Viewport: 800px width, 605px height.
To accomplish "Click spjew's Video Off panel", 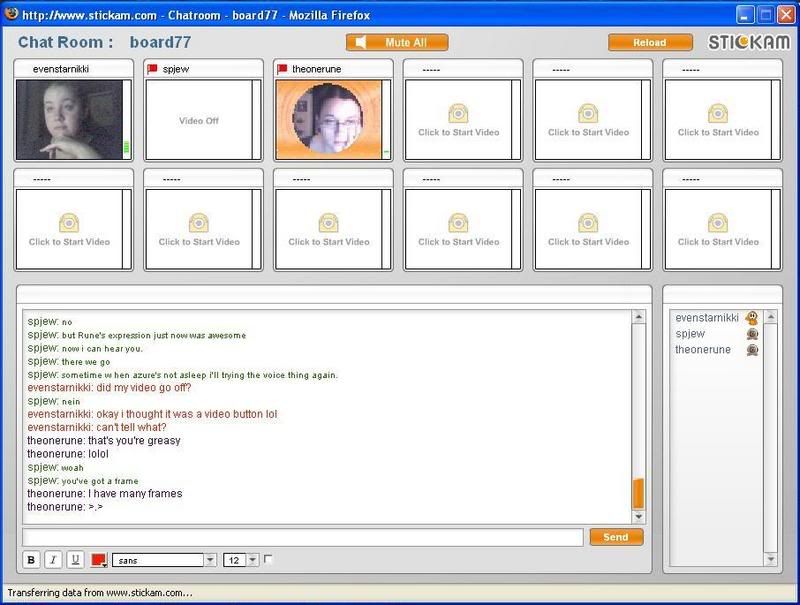I will click(199, 119).
